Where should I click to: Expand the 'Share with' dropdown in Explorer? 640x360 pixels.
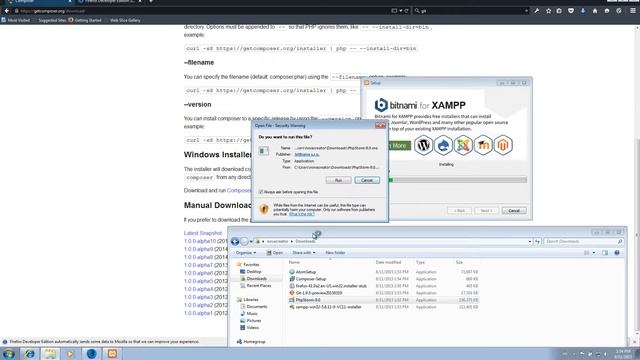click(304, 253)
